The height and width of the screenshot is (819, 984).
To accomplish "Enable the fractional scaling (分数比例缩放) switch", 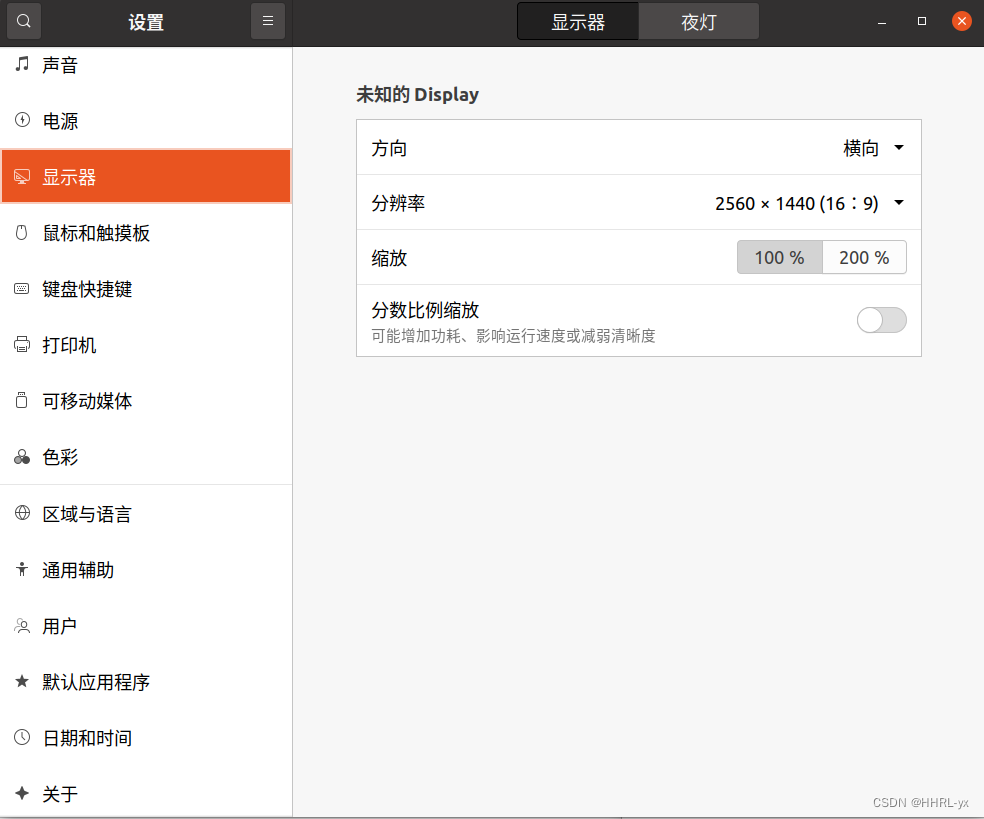I will [881, 320].
